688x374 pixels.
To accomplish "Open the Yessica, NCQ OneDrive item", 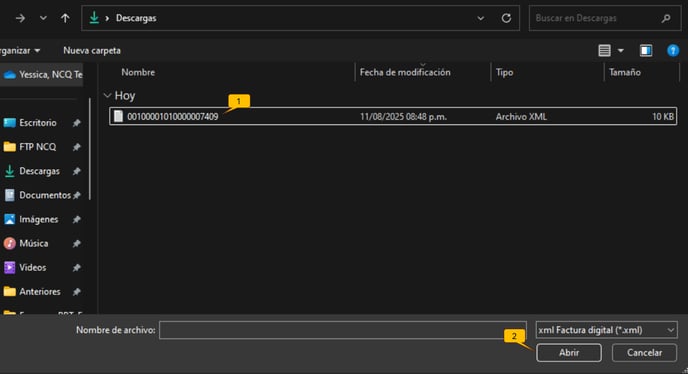I will coord(42,75).
